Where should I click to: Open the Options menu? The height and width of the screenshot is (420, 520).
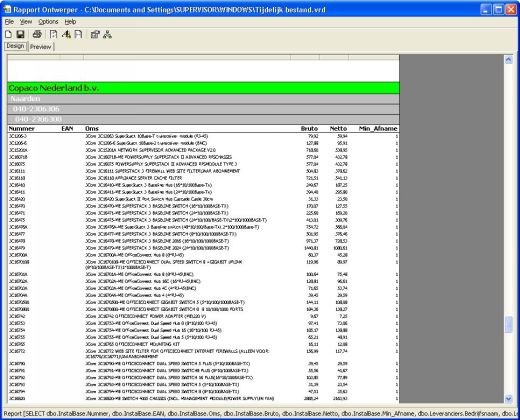48,22
